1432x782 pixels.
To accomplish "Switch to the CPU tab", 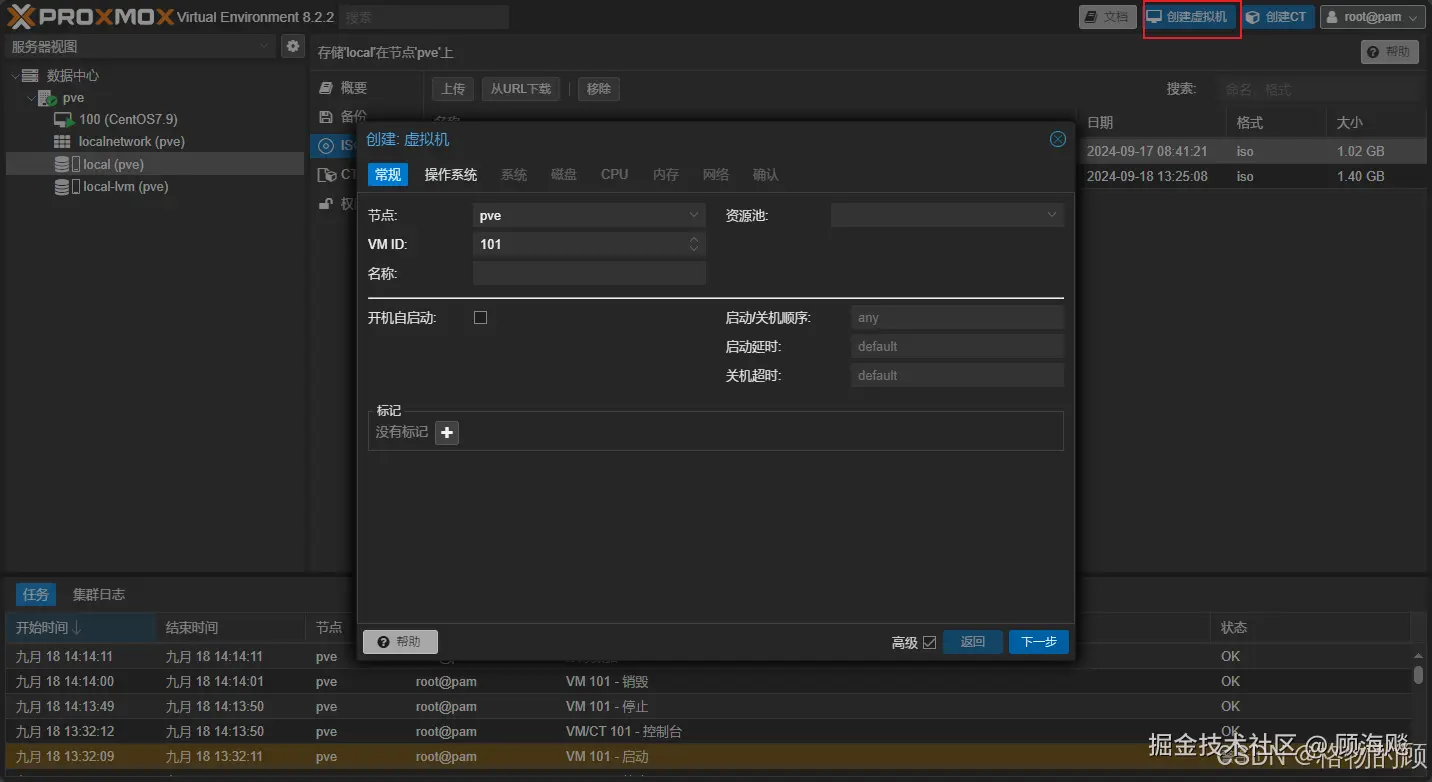I will tap(615, 174).
